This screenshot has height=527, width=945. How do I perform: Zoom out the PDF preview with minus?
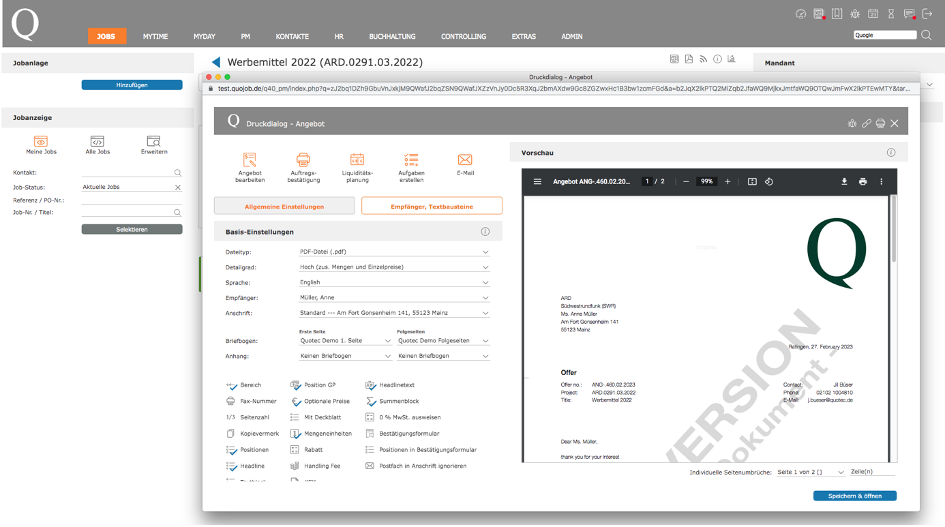(686, 181)
